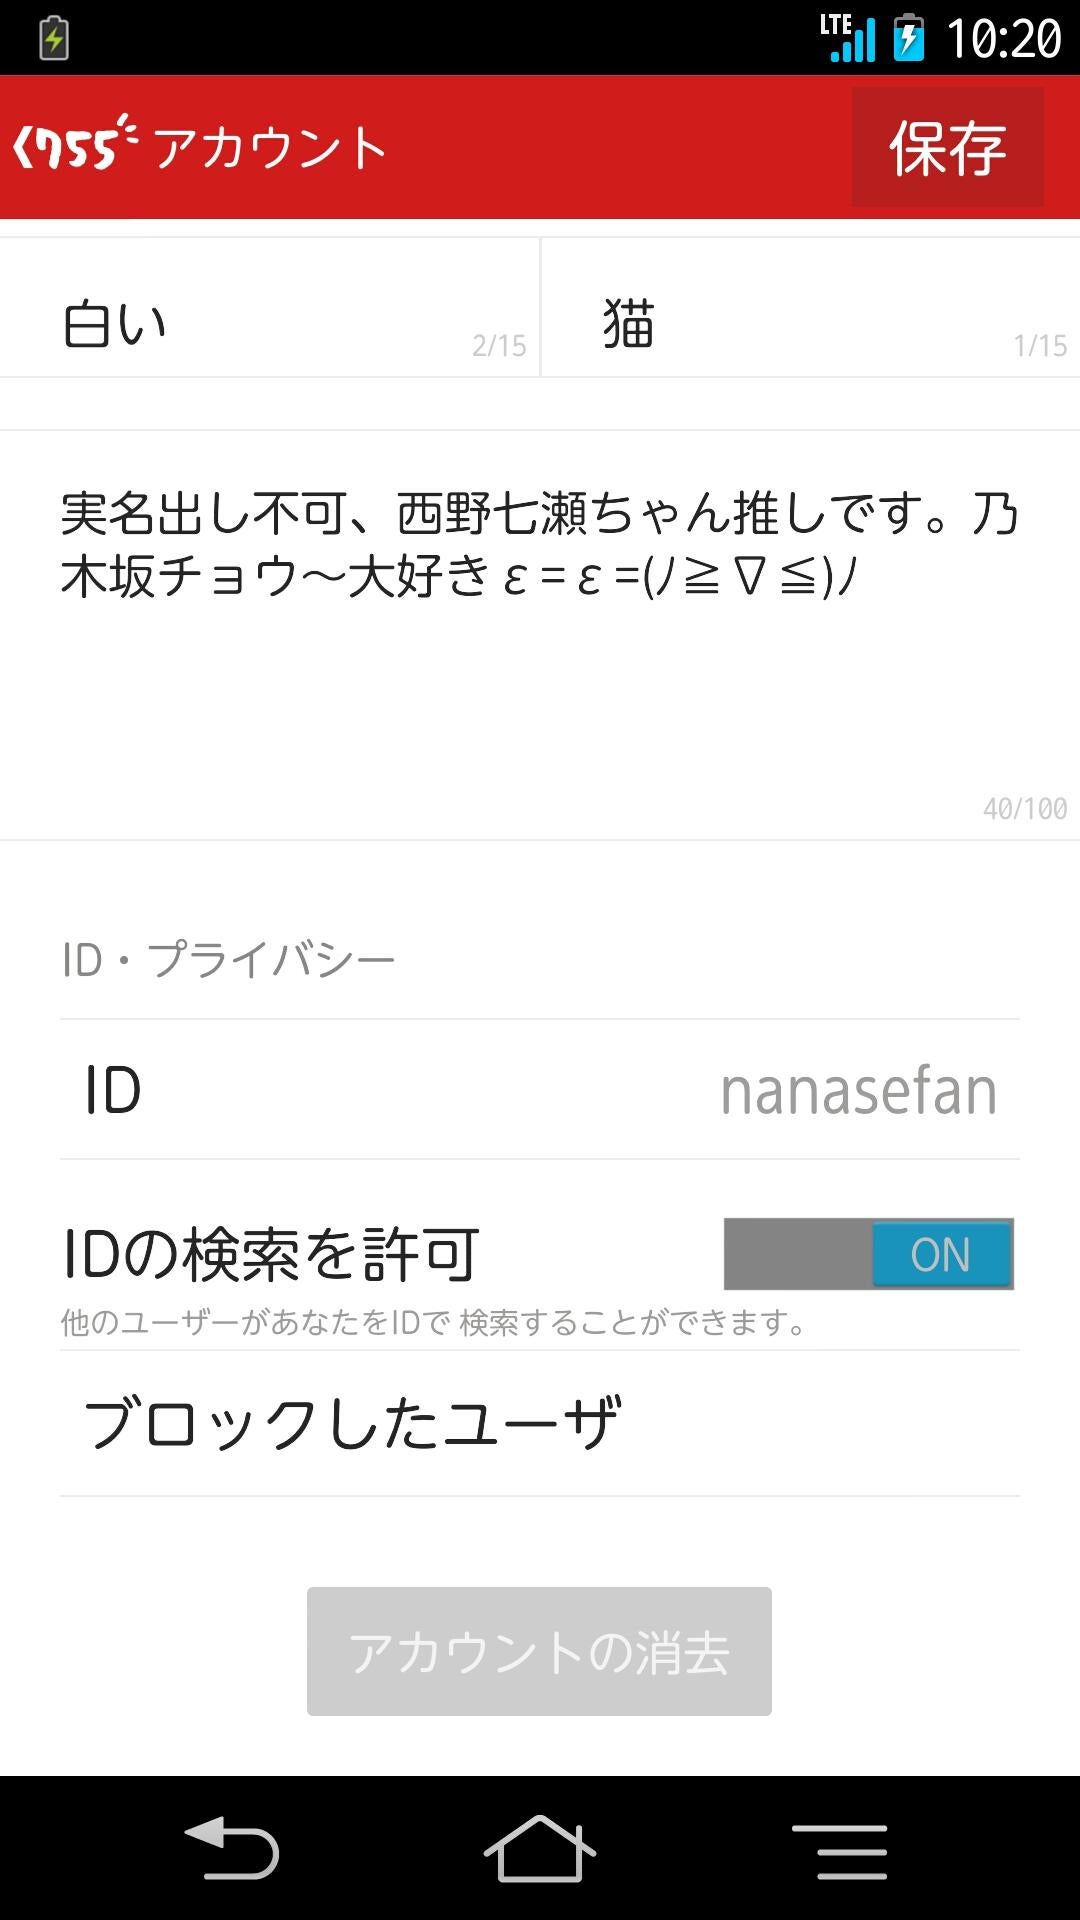Image resolution: width=1080 pixels, height=1920 pixels.
Task: Edit the second name field 猫
Action: point(810,324)
